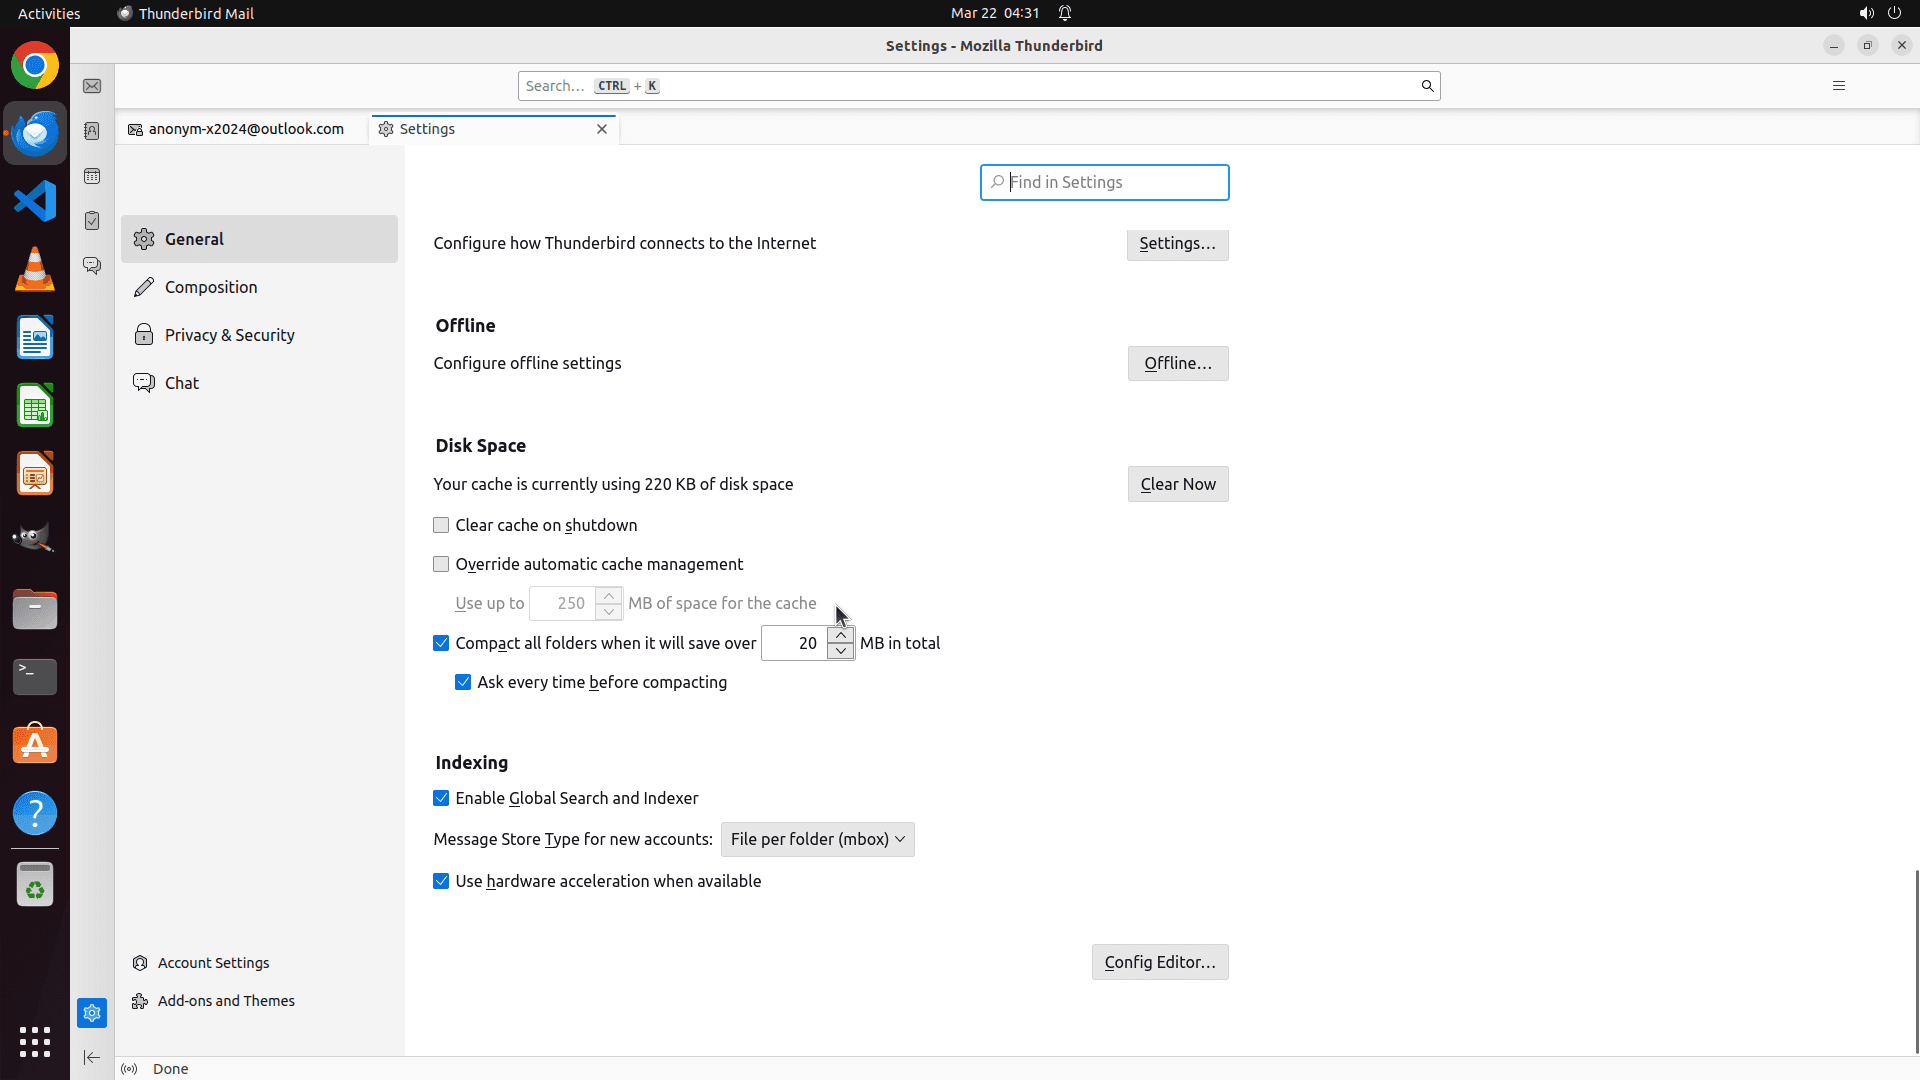1920x1080 pixels.
Task: Uncheck Ask every time before compacting
Action: (463, 682)
